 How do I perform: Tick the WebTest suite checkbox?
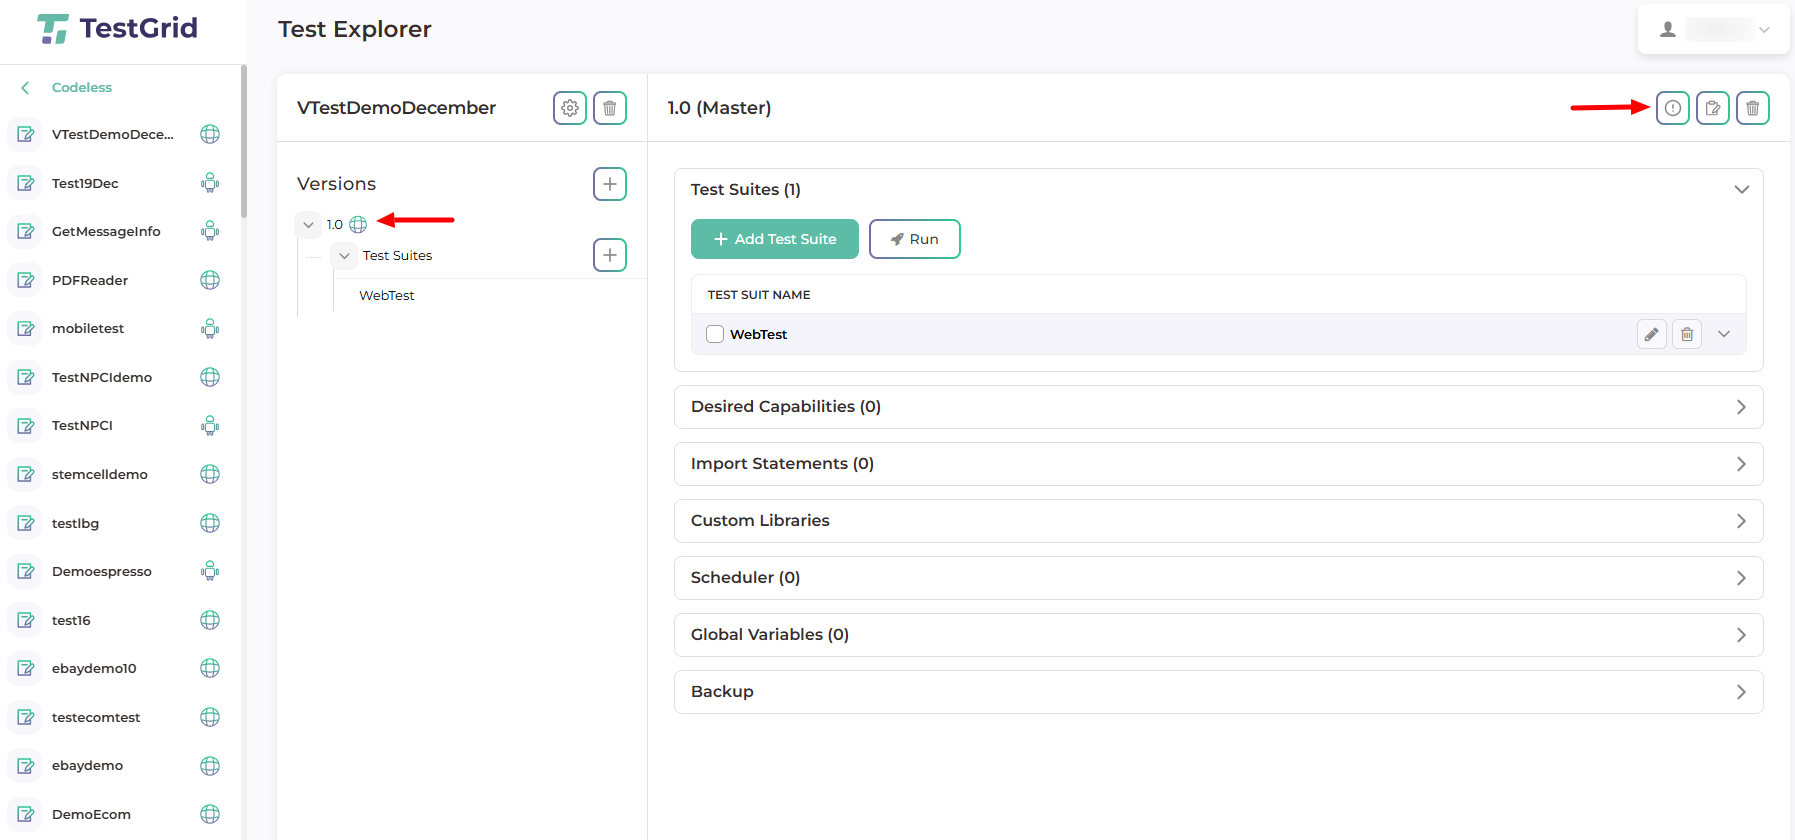(x=715, y=334)
